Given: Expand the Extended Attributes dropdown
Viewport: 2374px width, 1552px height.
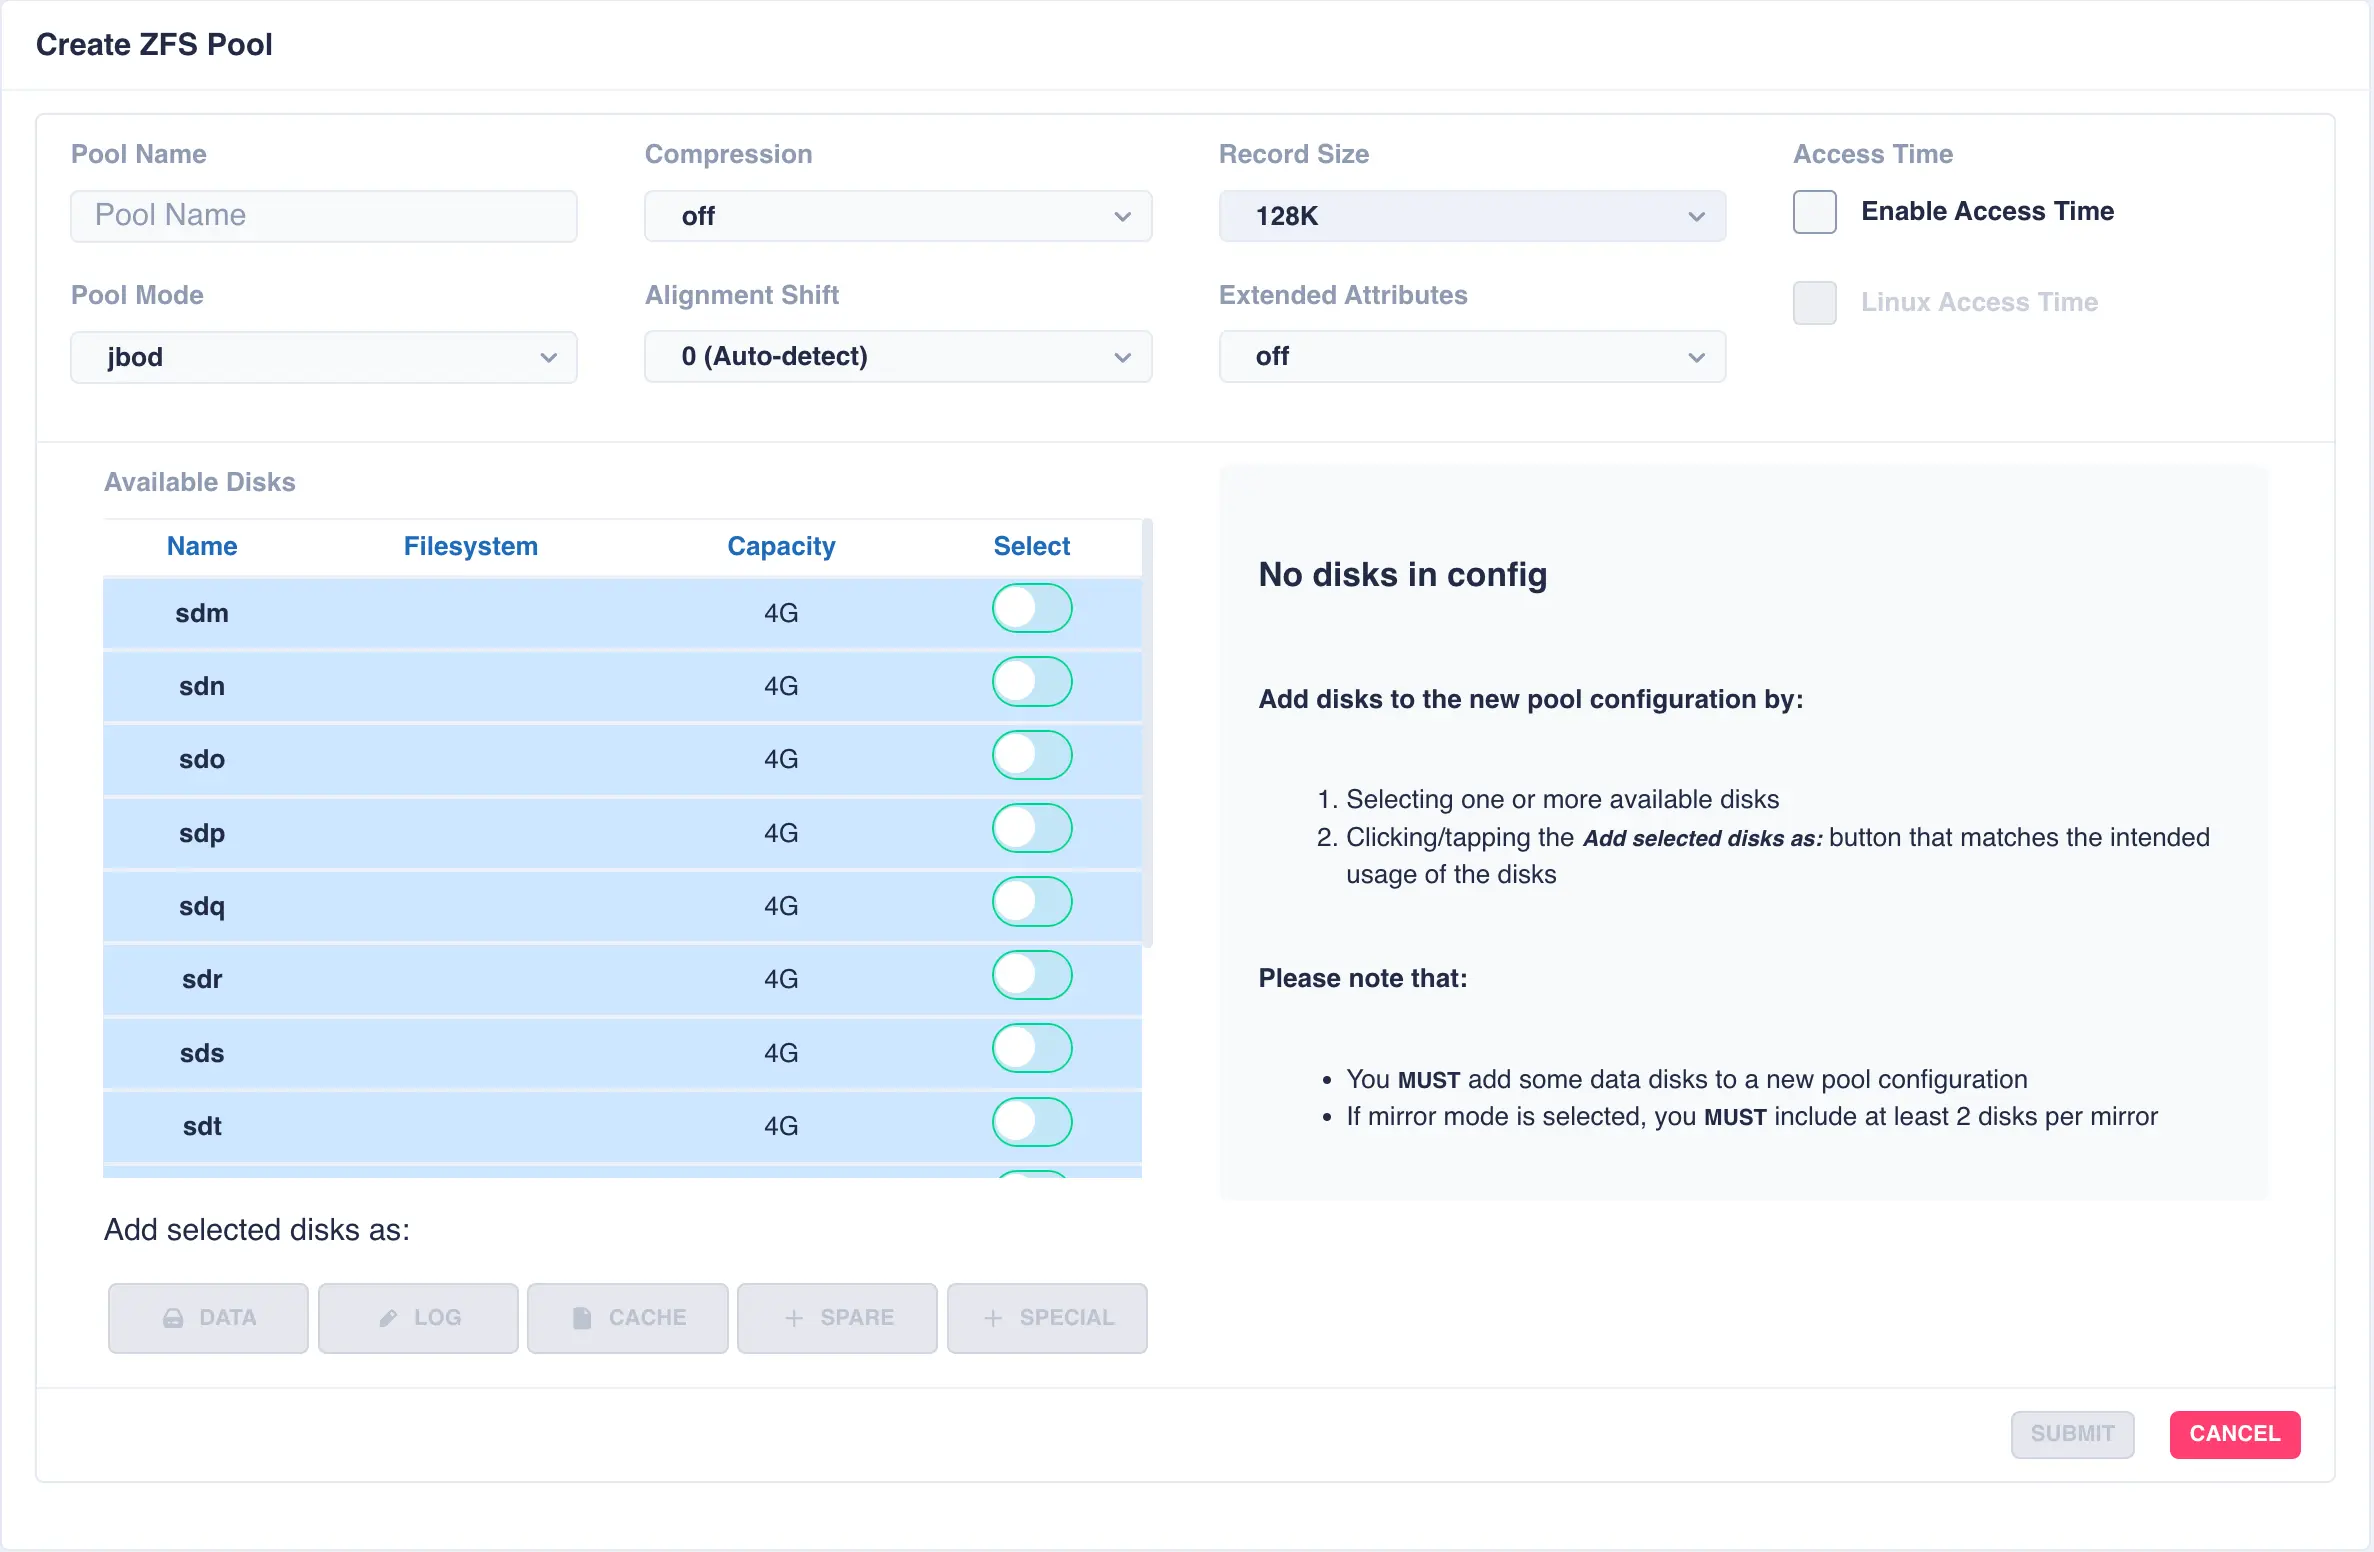Looking at the screenshot, I should point(1471,357).
